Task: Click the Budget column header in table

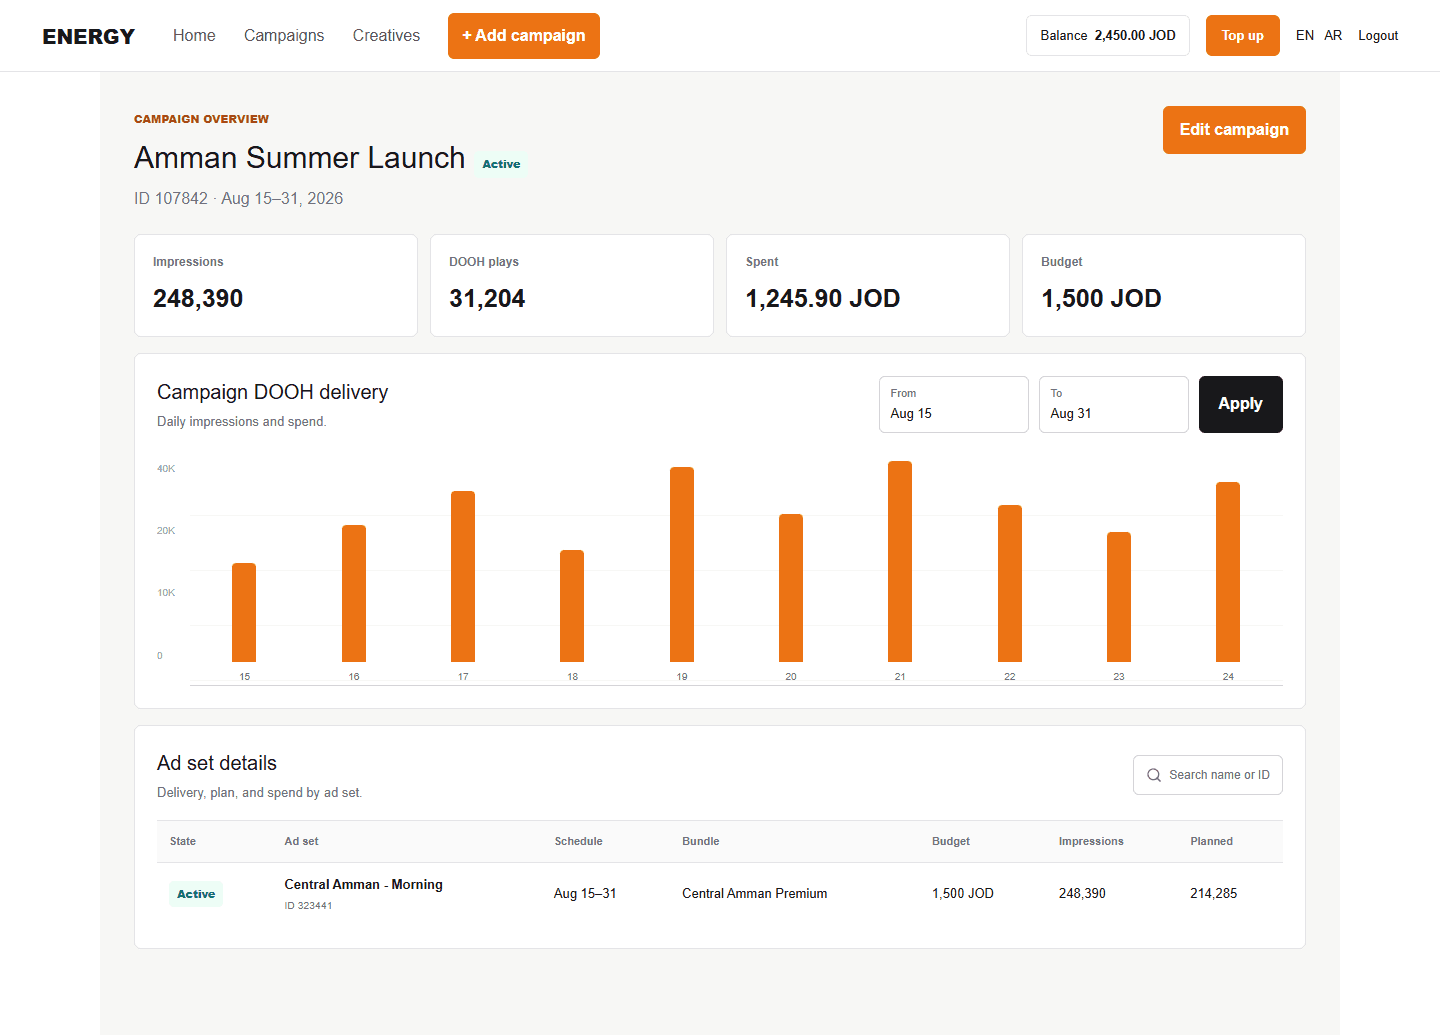Action: click(x=951, y=841)
